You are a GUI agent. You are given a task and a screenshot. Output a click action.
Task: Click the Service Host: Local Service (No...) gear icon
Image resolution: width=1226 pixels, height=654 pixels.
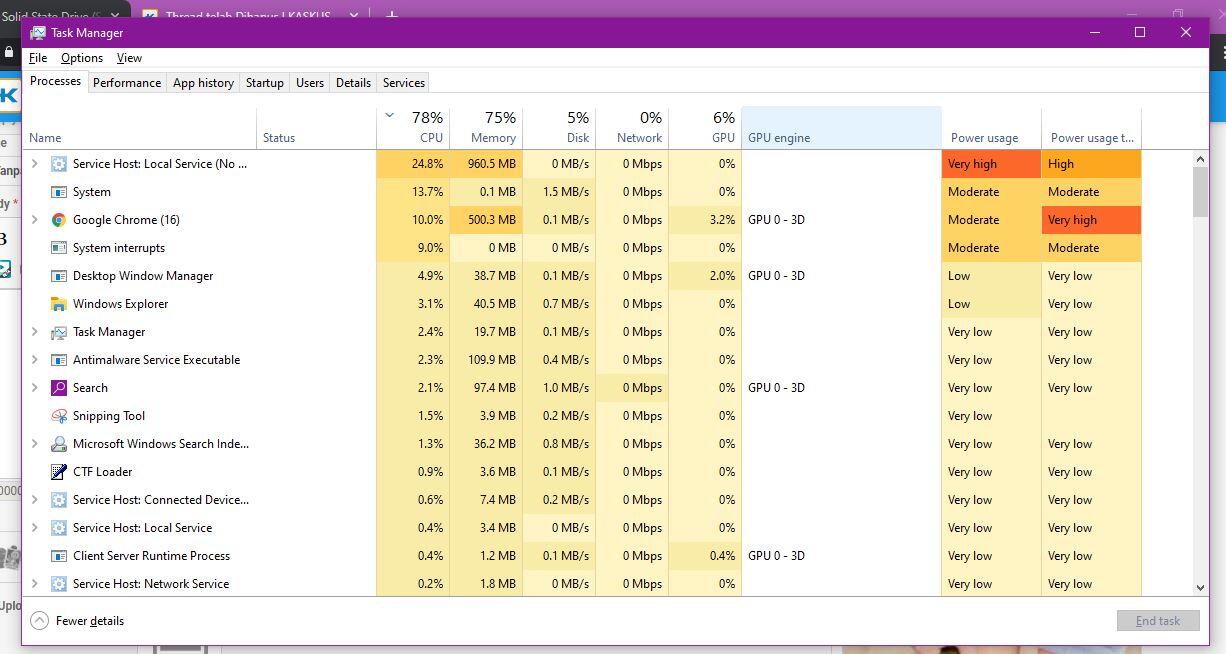59,164
